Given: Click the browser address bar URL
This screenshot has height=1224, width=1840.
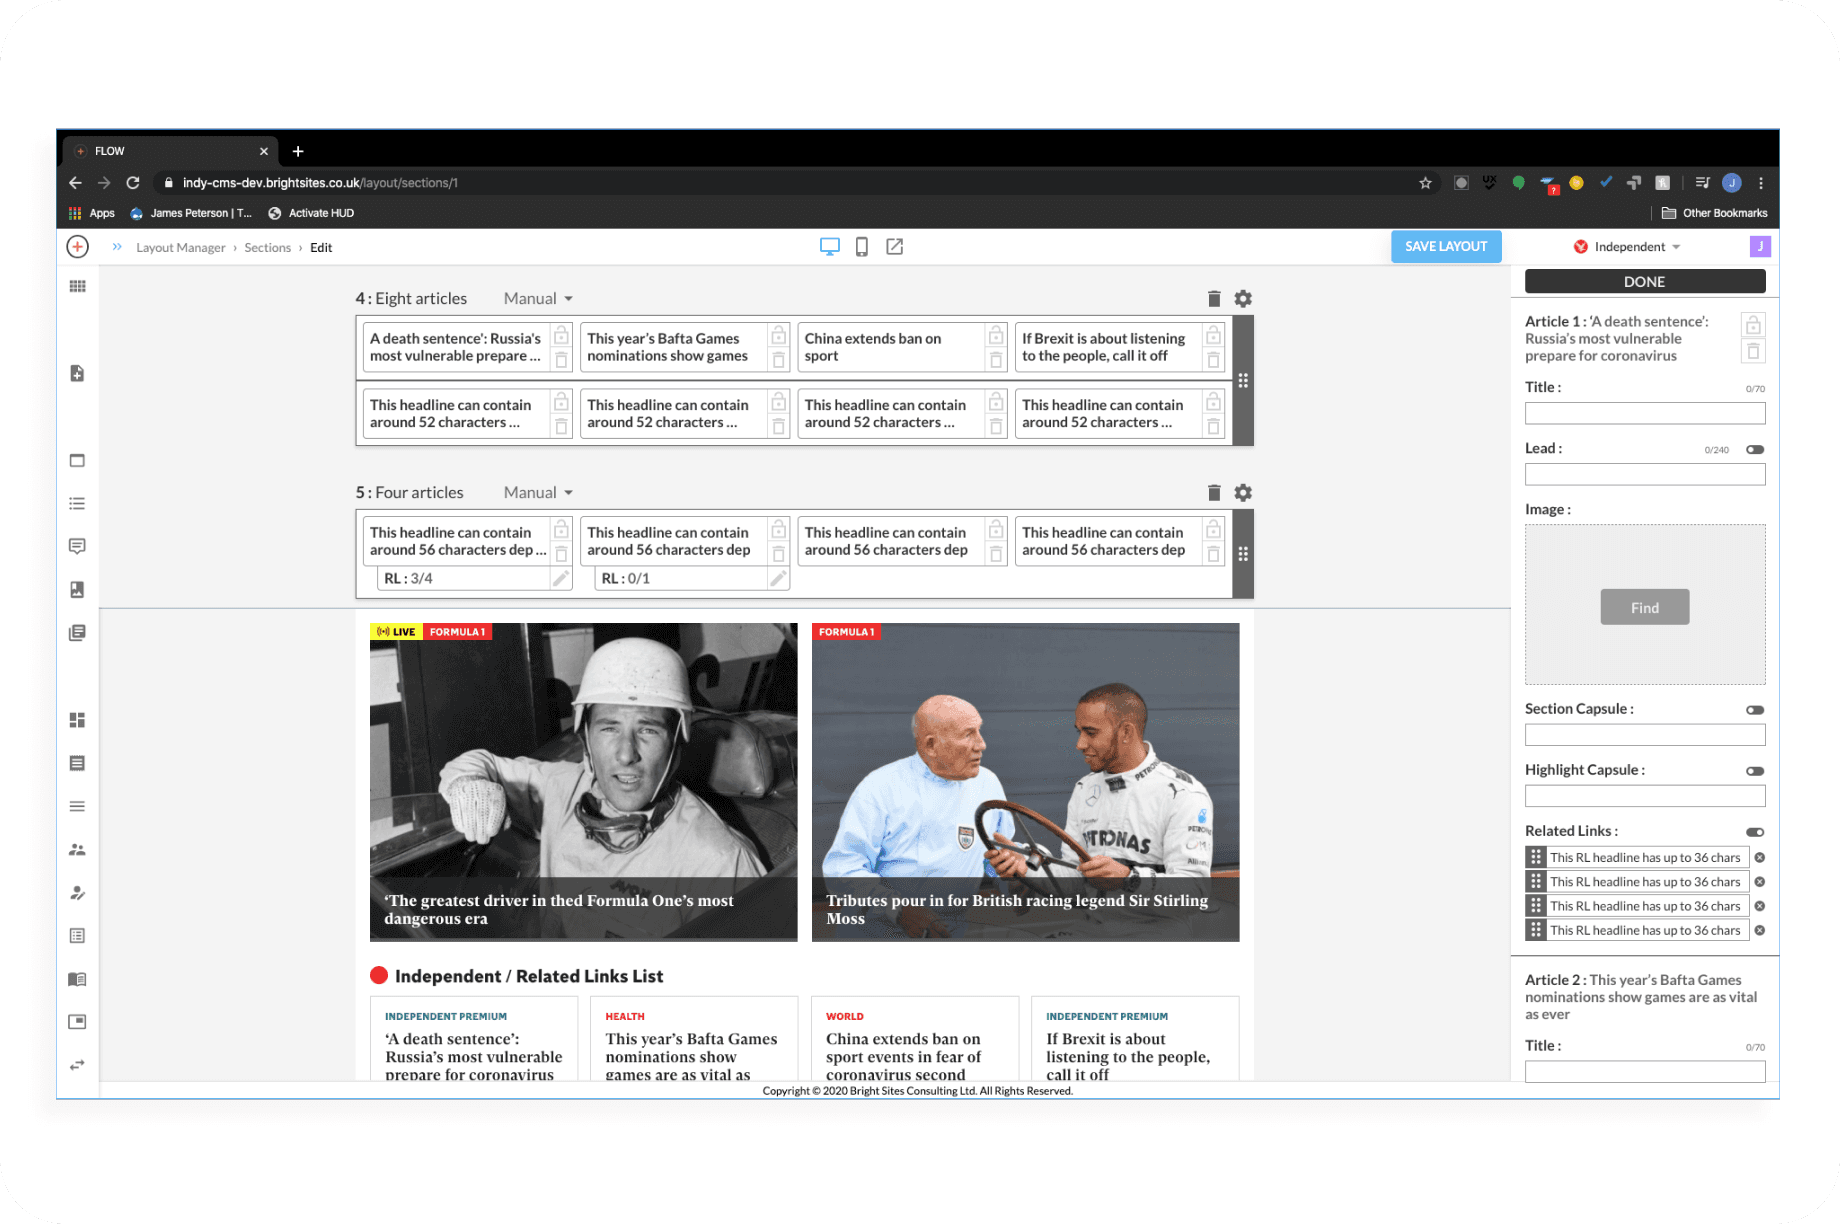Looking at the screenshot, I should pyautogui.click(x=320, y=183).
